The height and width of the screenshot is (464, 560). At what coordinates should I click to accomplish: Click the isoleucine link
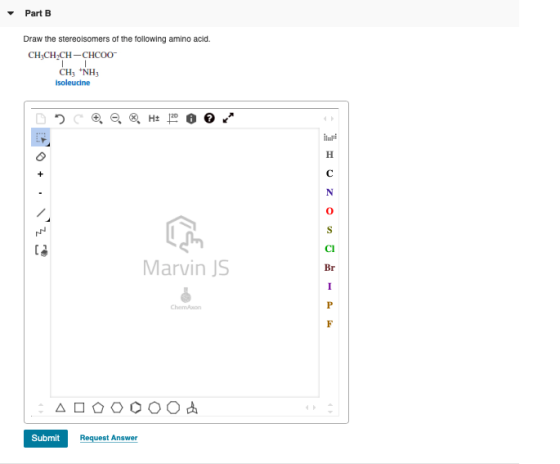(72, 83)
